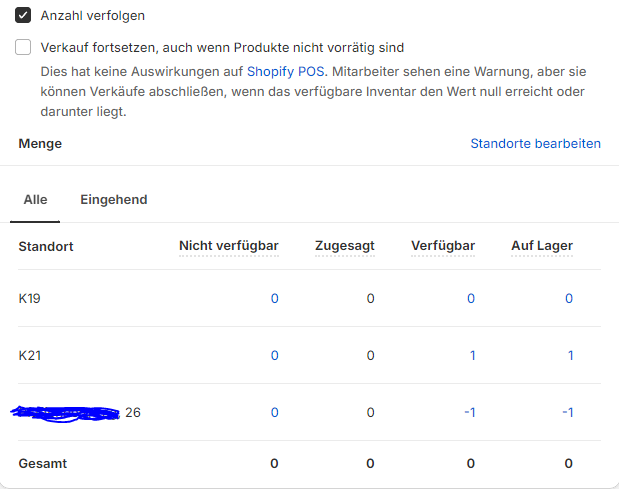This screenshot has width=619, height=489.
Task: Open the K21 "Nicht verfügbar" quantity
Action: pyautogui.click(x=274, y=355)
